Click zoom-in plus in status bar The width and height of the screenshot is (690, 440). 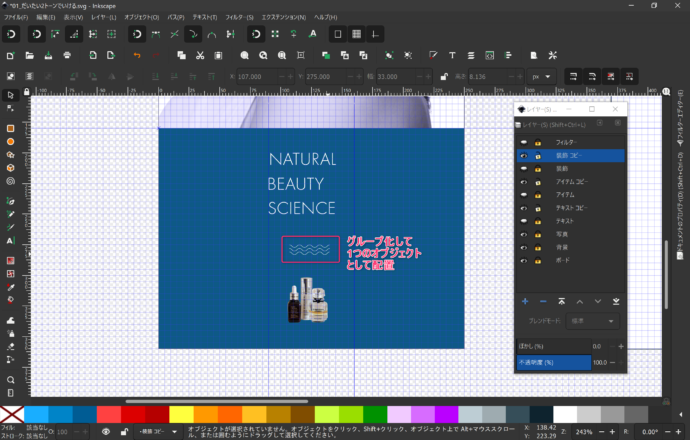pyautogui.click(x=612, y=432)
